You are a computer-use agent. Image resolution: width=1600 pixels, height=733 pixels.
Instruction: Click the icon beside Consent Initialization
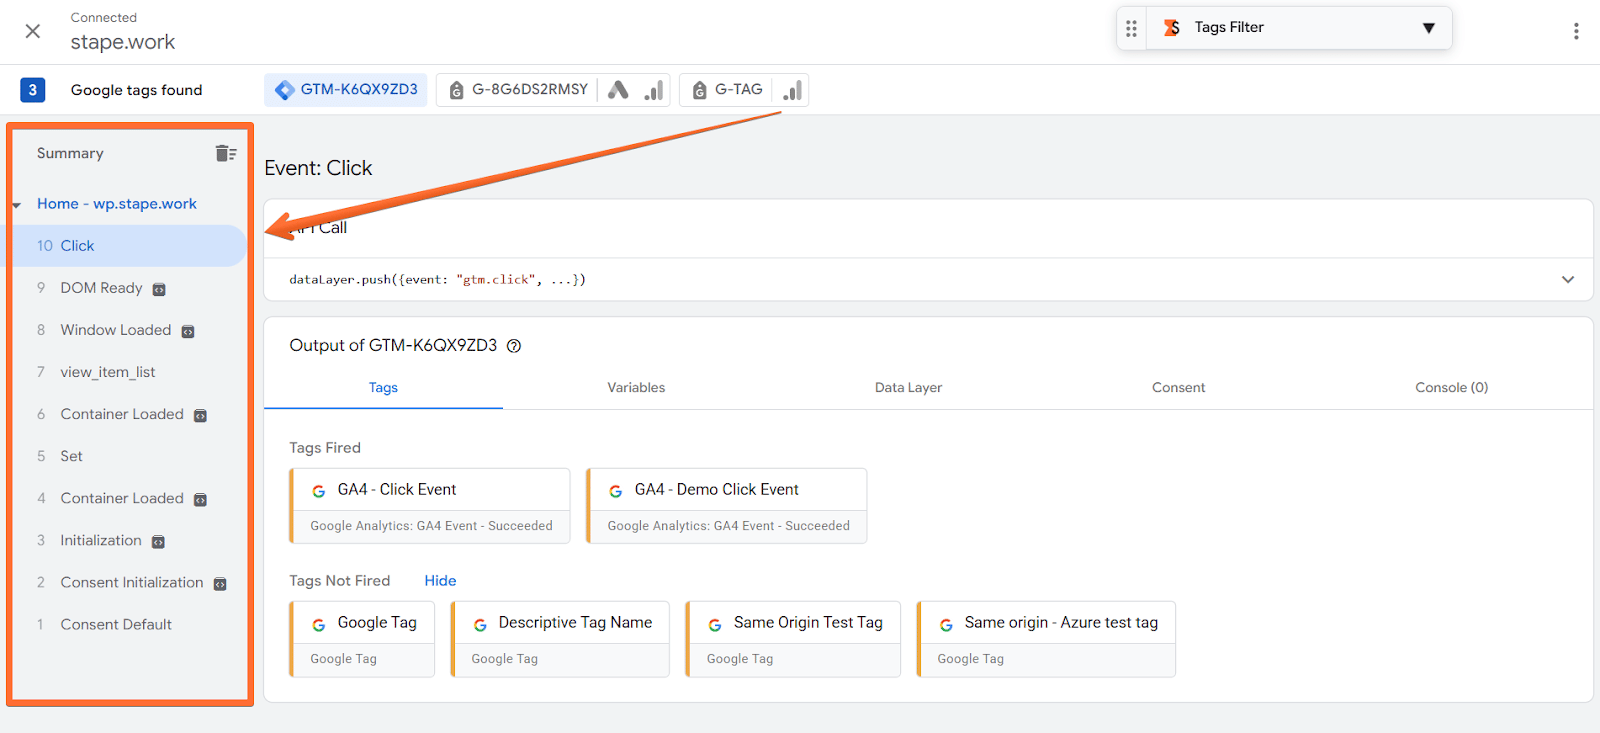pos(220,584)
